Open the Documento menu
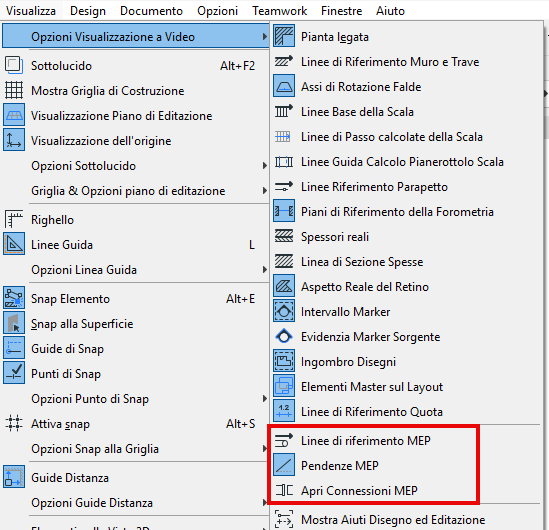Image resolution: width=549 pixels, height=530 pixels. 151,11
